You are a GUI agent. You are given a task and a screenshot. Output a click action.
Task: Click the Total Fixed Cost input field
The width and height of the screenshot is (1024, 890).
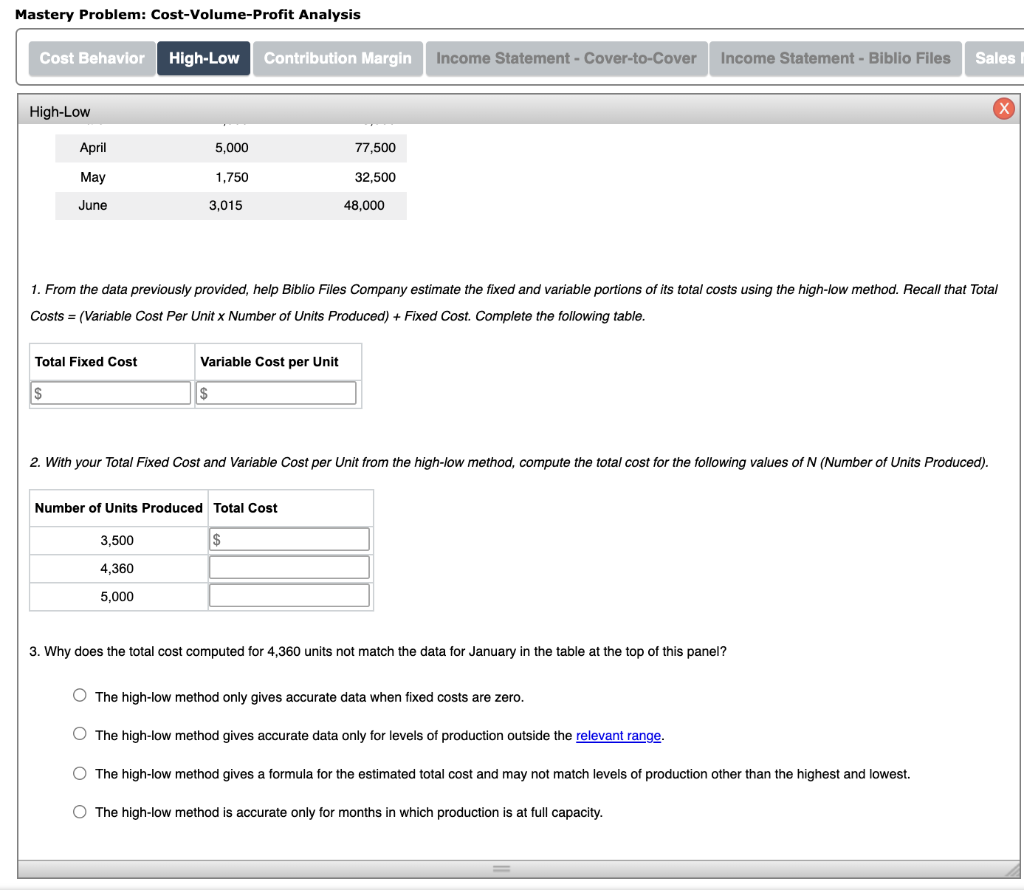point(110,393)
